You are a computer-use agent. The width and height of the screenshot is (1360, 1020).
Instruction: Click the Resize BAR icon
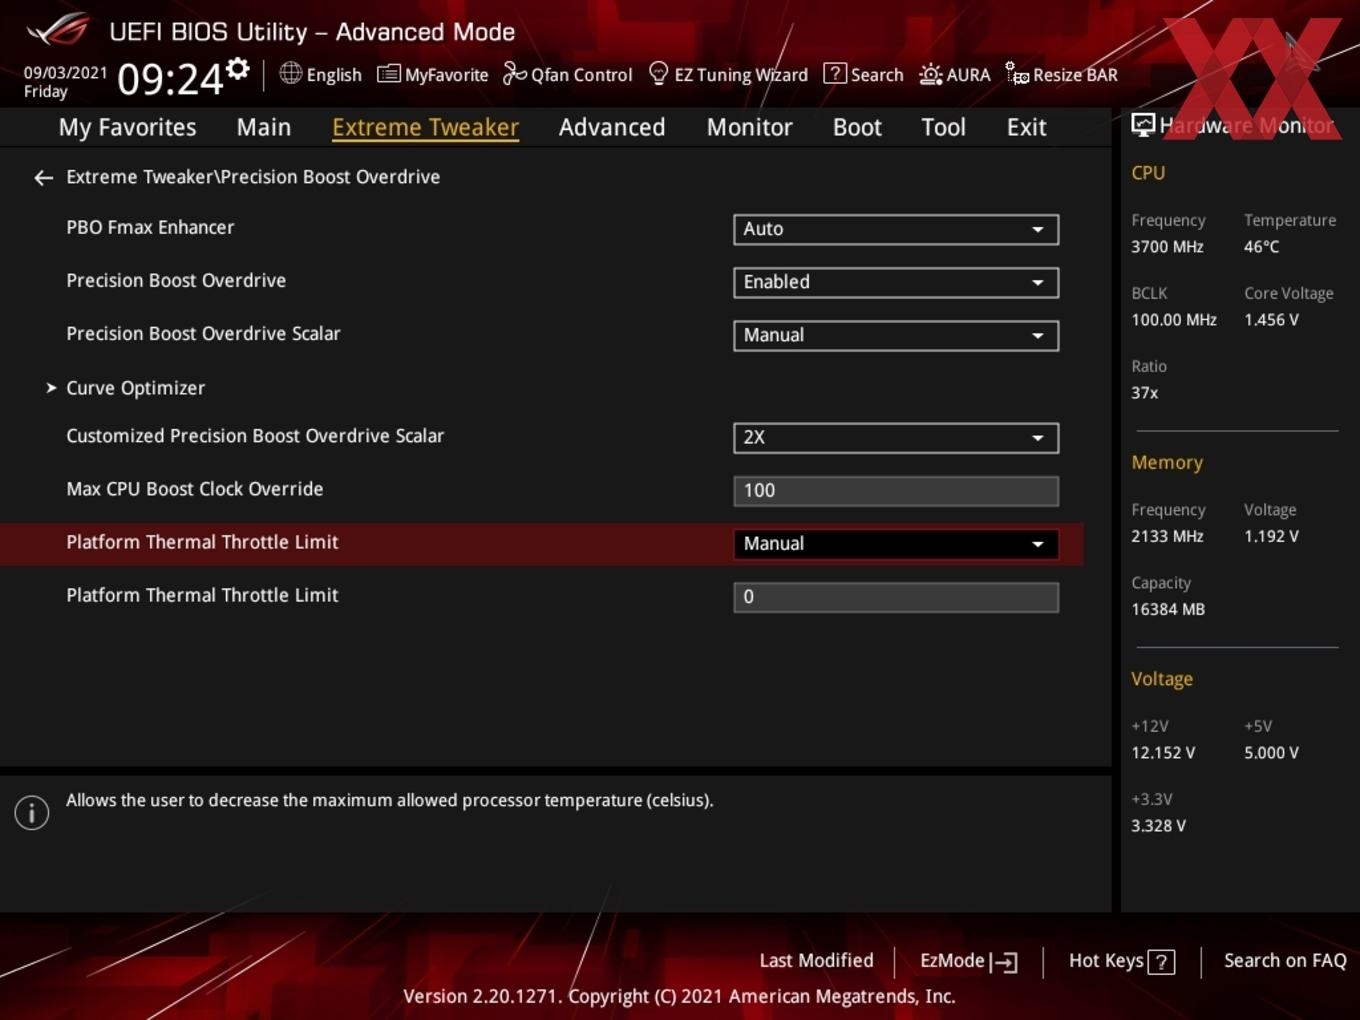[1017, 74]
